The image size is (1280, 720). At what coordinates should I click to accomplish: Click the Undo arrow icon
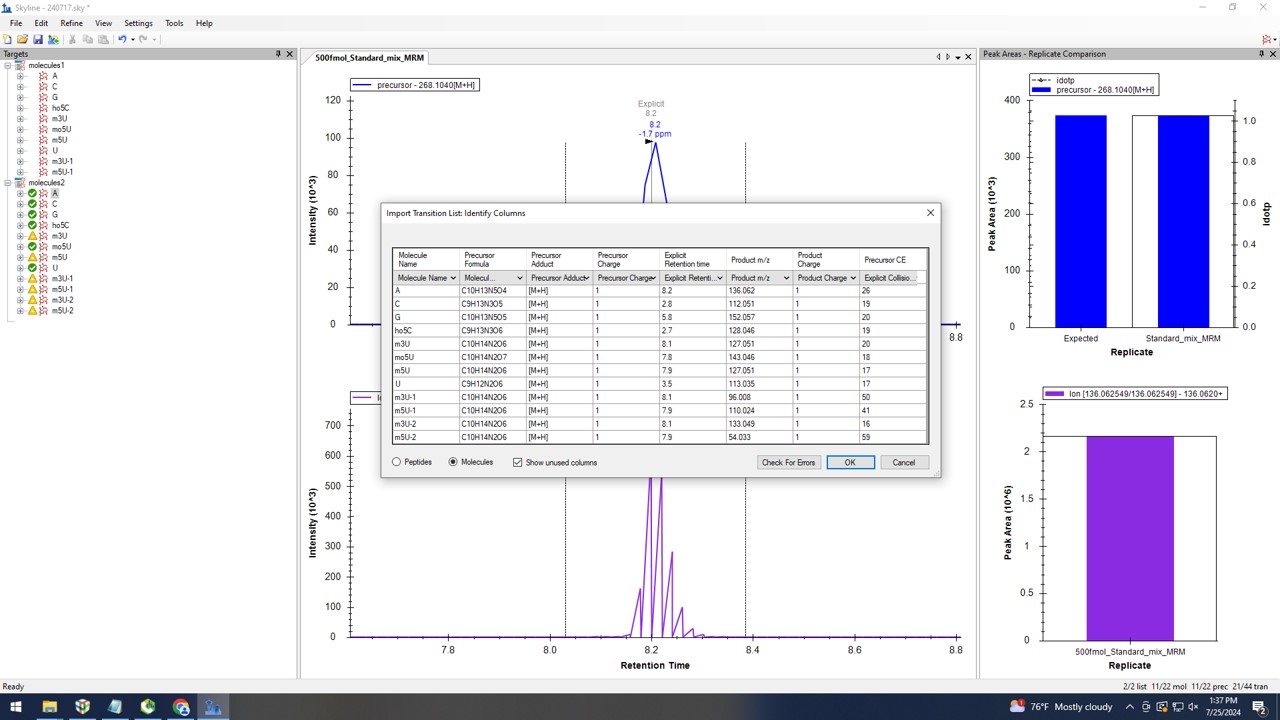(x=122, y=39)
